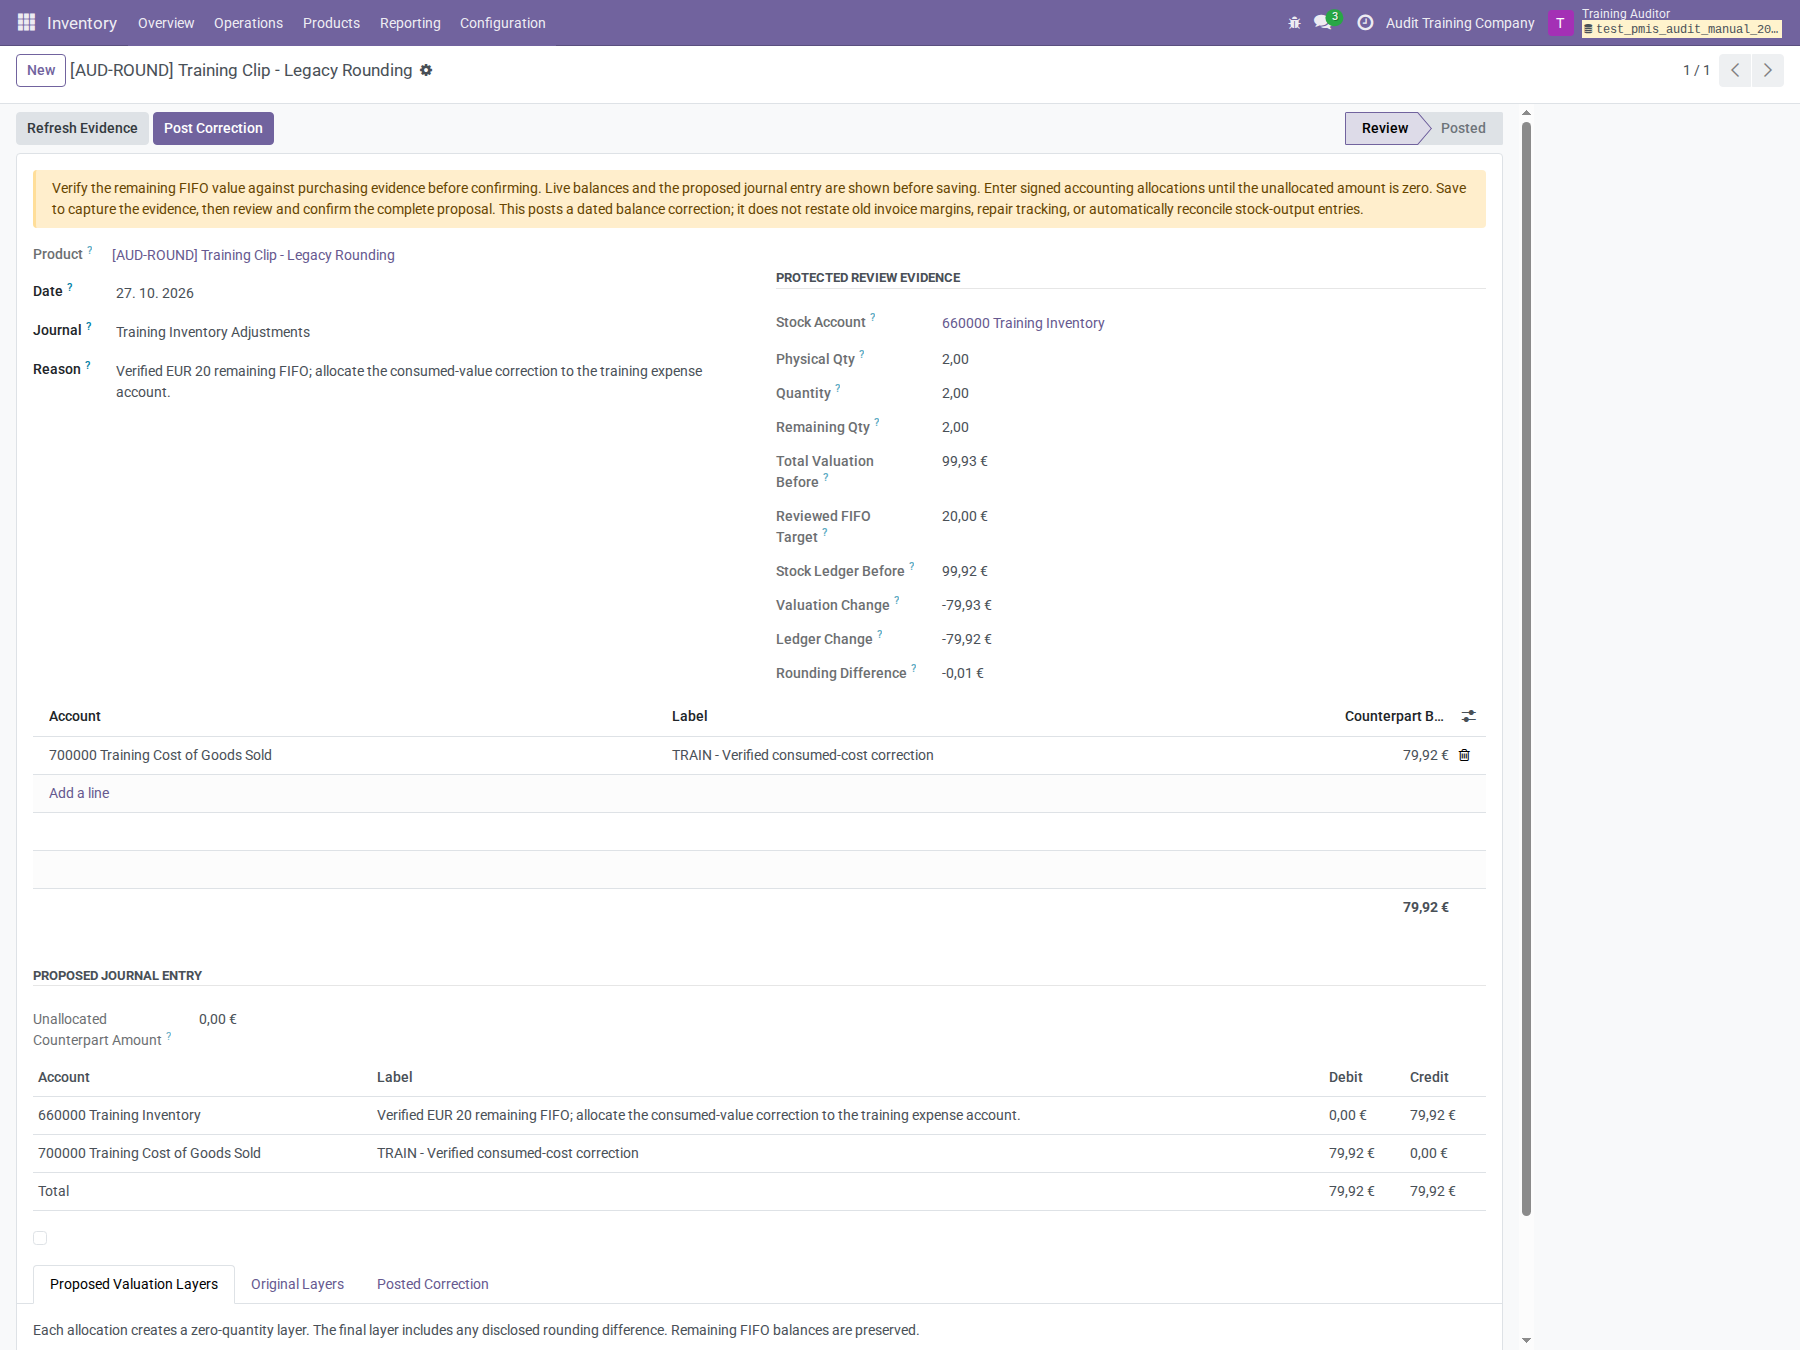Tick the checkbox below the journal entry table

[x=40, y=1238]
